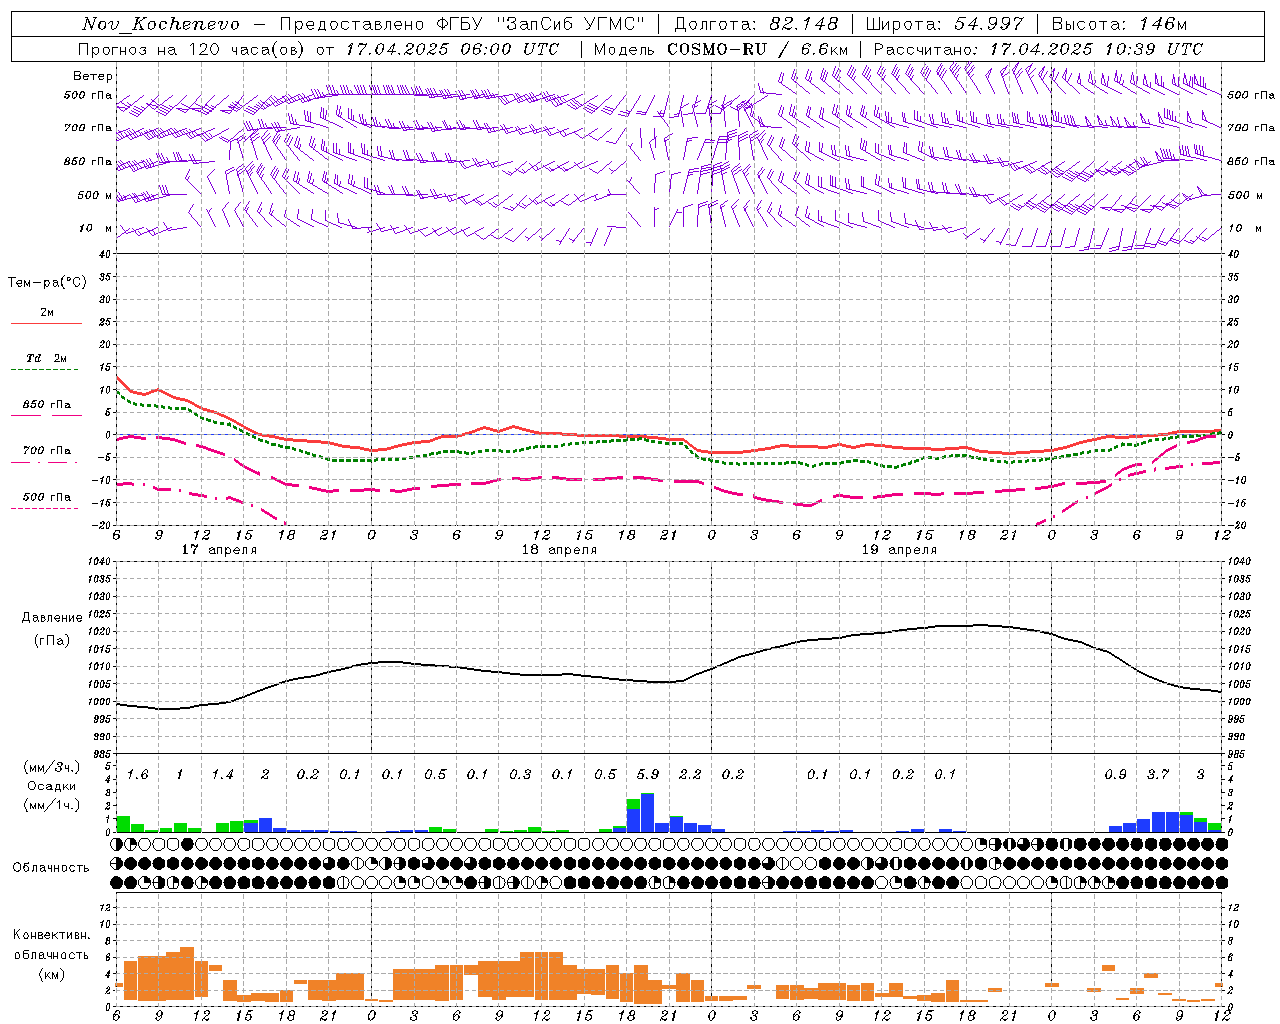Click the 'Высота: 146м' header value
This screenshot has width=1280, height=1024.
pyautogui.click(x=1119, y=24)
